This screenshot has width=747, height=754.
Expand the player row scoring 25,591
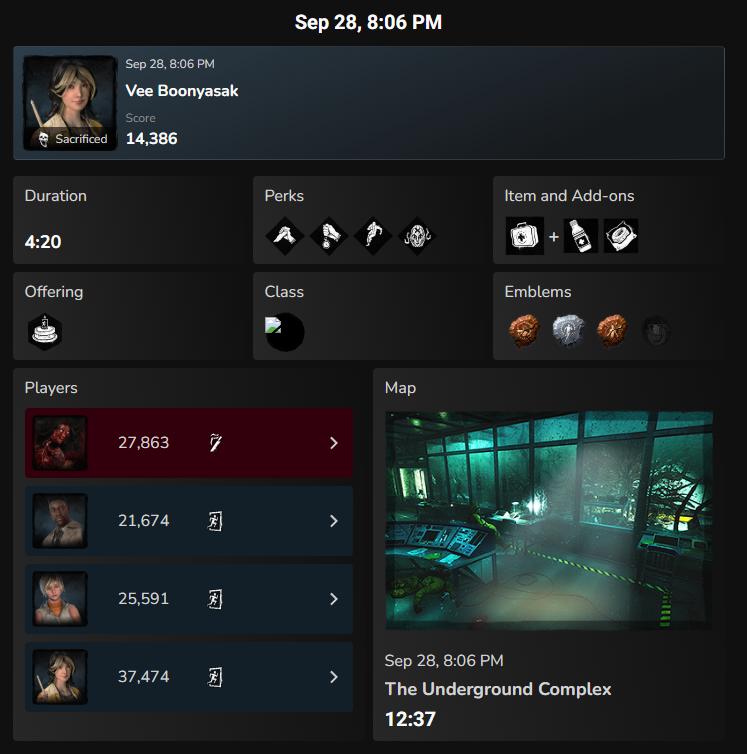189,599
